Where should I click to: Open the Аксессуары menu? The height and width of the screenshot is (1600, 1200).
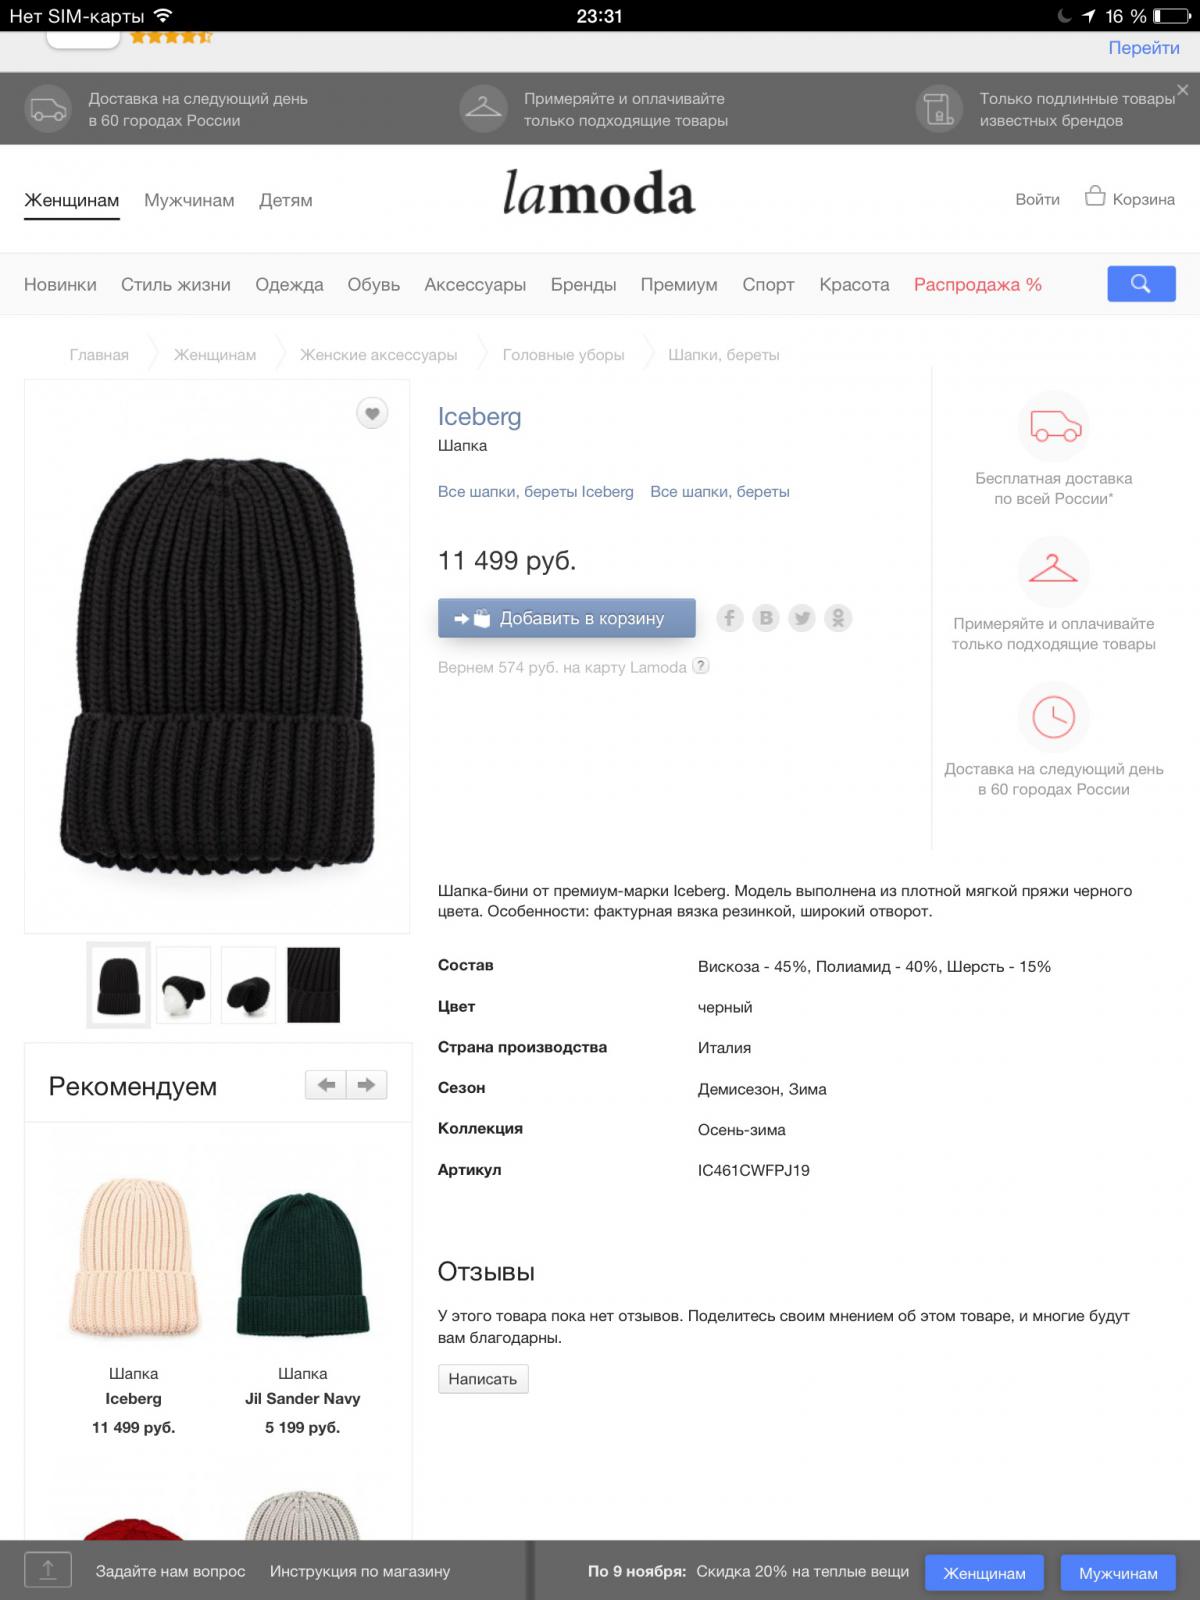(x=475, y=285)
